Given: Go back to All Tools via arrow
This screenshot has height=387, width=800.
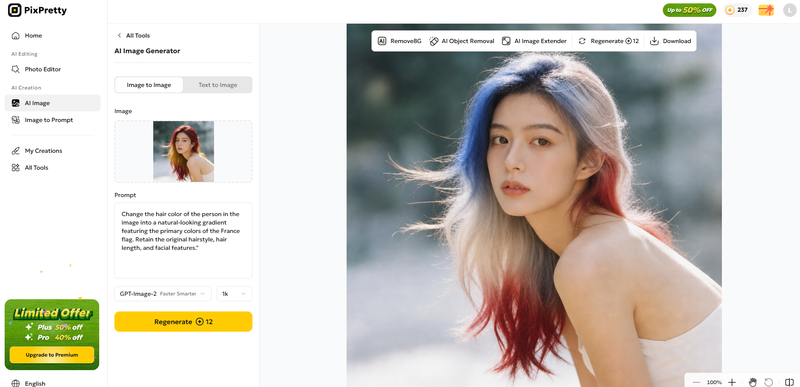Looking at the screenshot, I should pos(119,36).
